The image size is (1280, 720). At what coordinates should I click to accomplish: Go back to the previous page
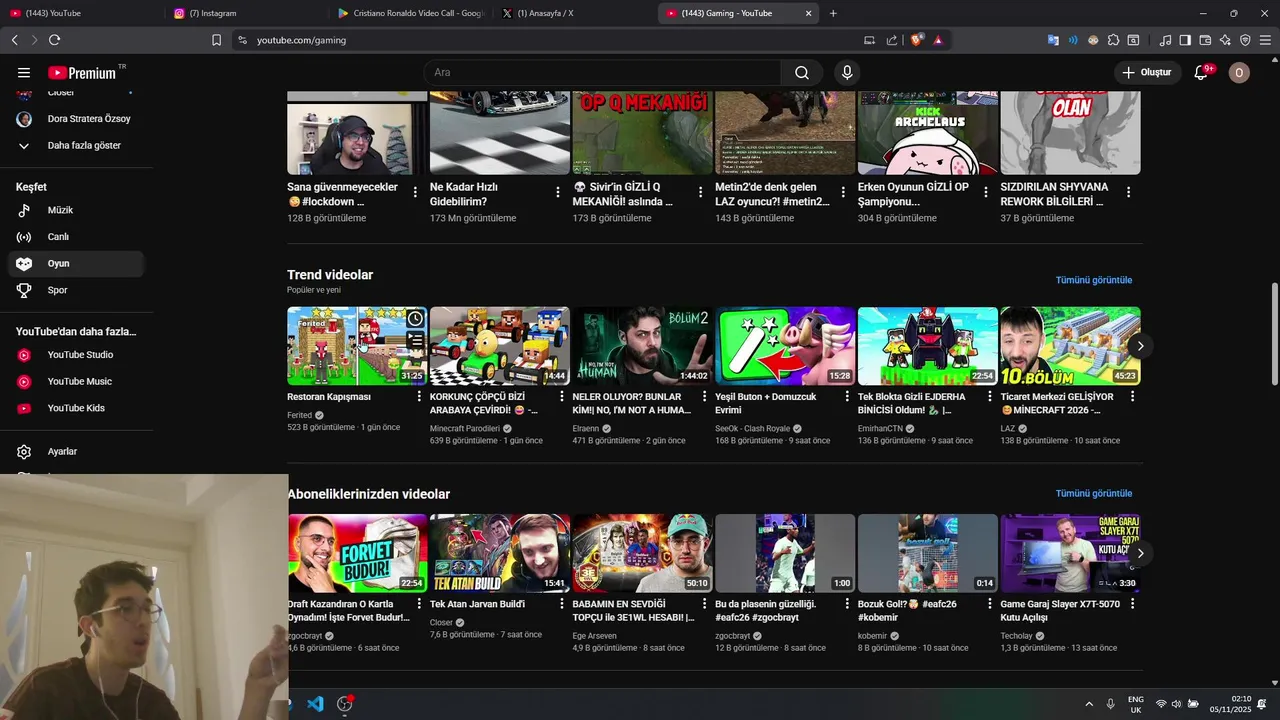coord(14,40)
